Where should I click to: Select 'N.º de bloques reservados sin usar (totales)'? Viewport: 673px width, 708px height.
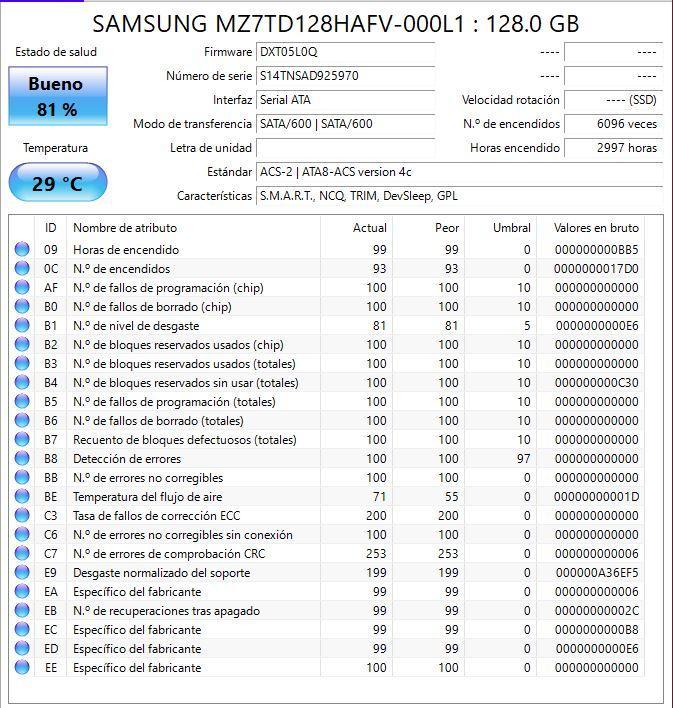coord(186,383)
